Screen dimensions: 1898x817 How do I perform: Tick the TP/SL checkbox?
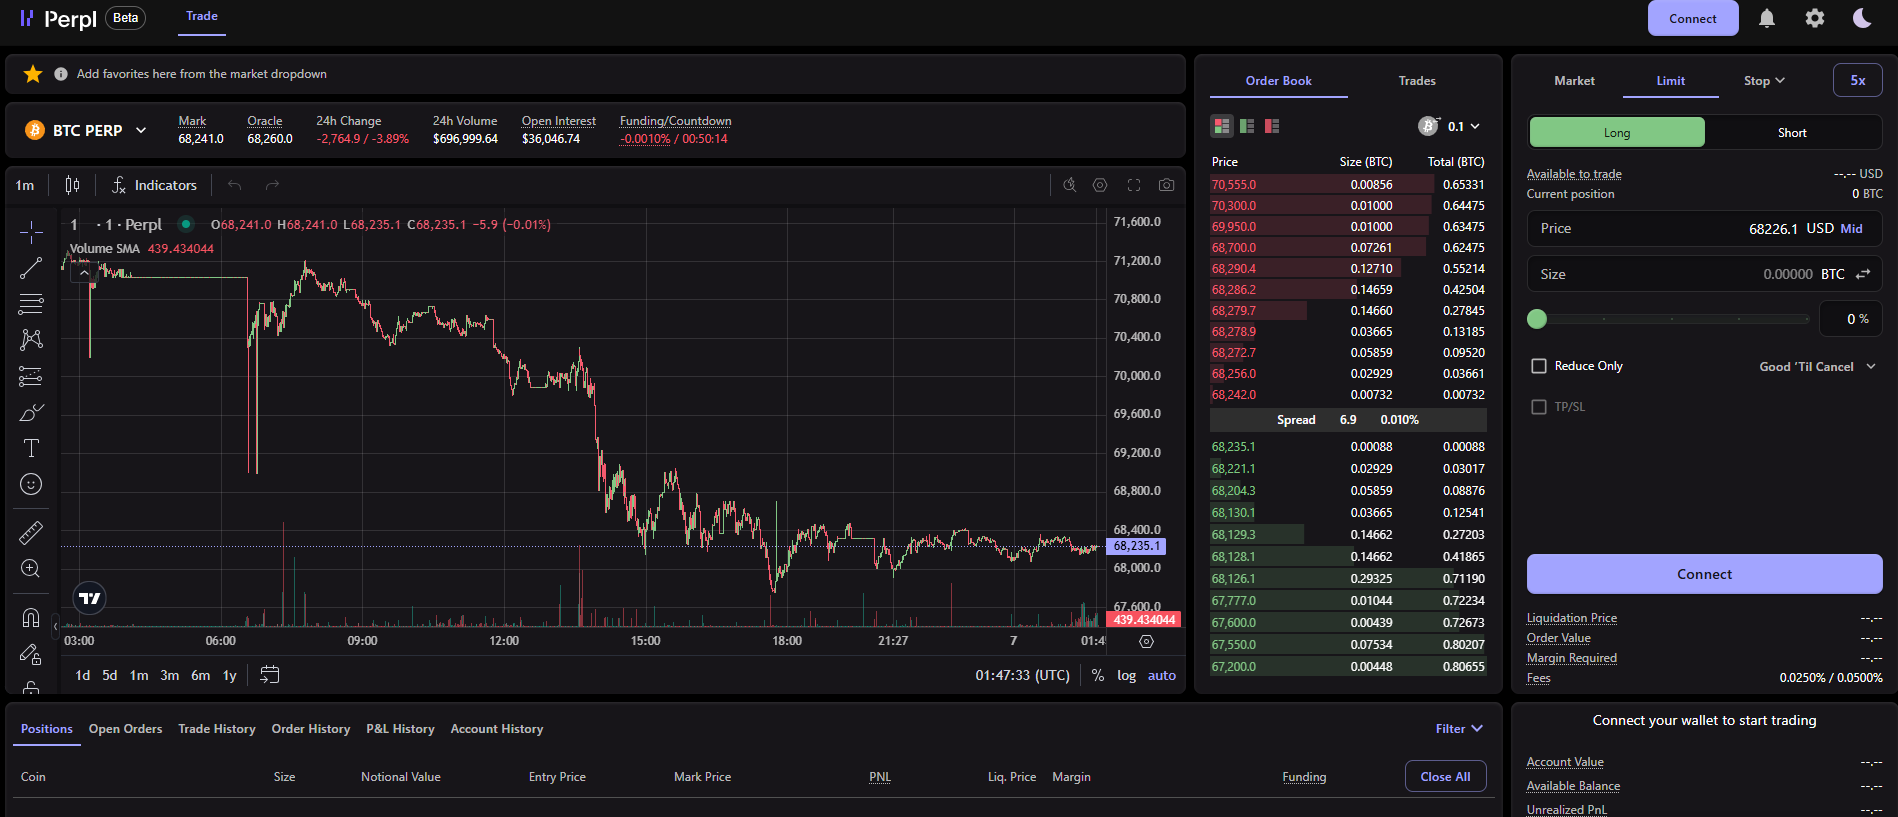point(1539,407)
